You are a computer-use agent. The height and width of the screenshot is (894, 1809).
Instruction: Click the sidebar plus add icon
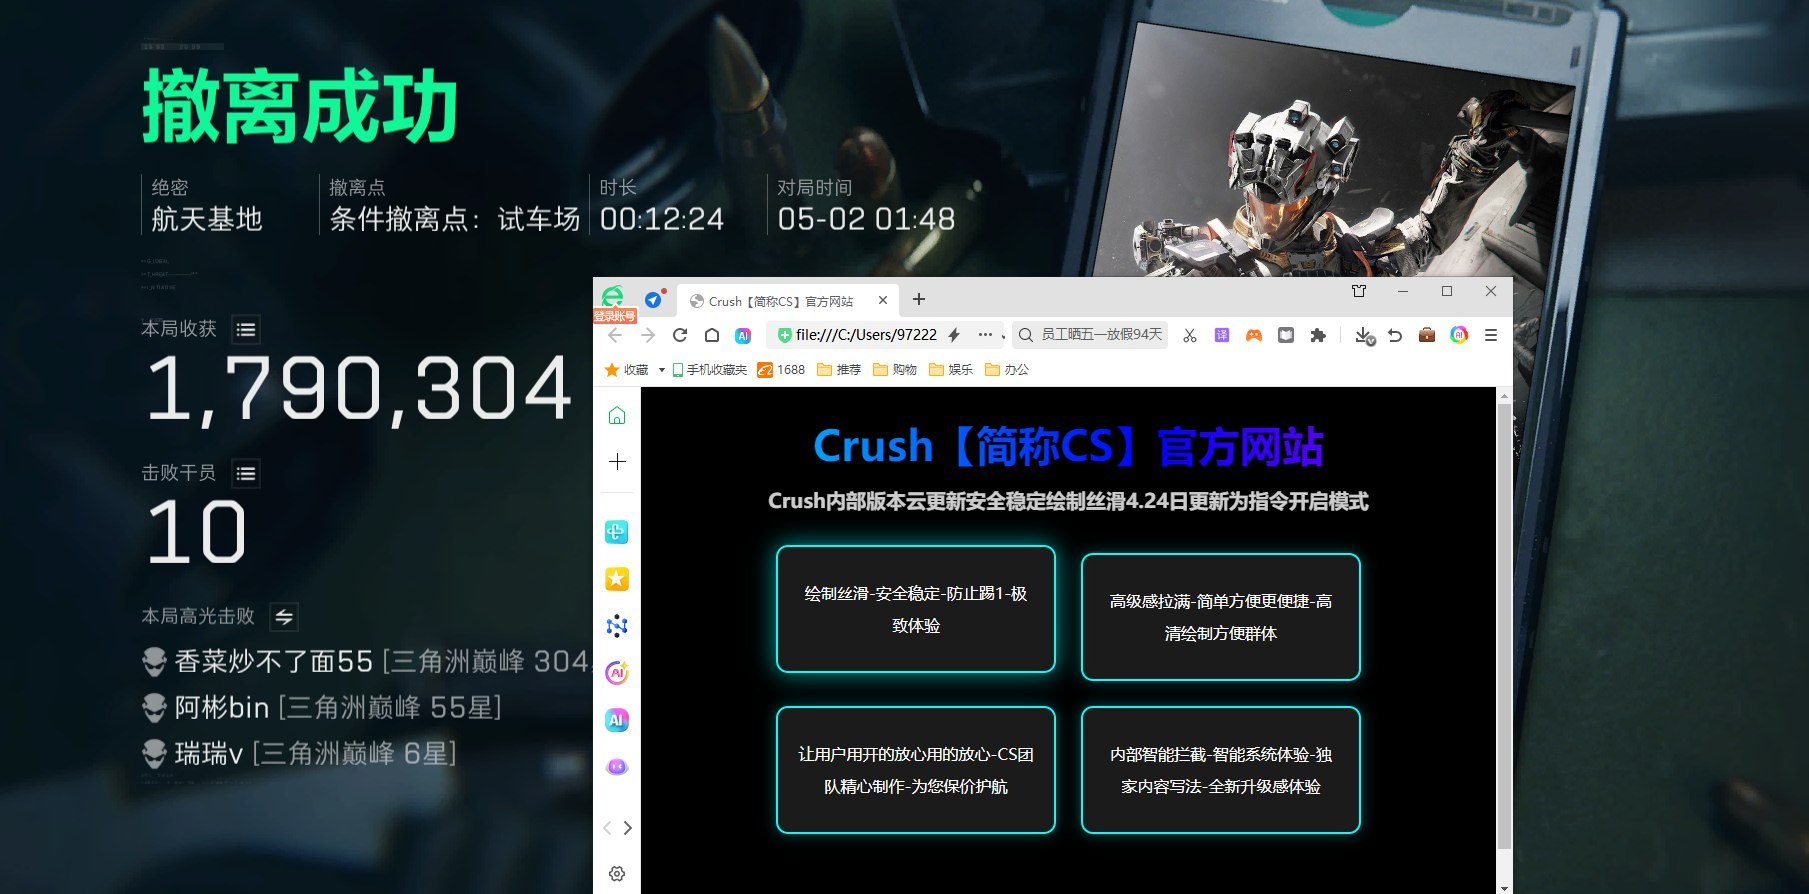617,461
